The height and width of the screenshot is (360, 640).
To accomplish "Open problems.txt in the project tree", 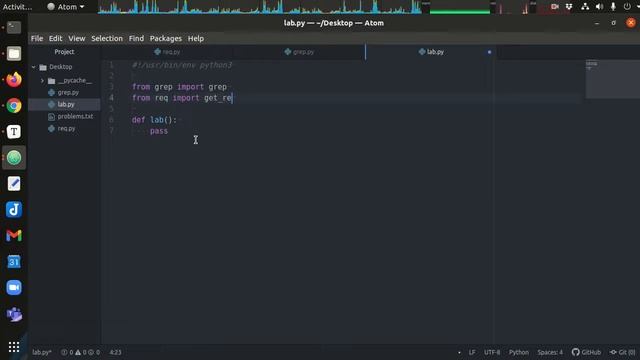I will pos(64,116).
